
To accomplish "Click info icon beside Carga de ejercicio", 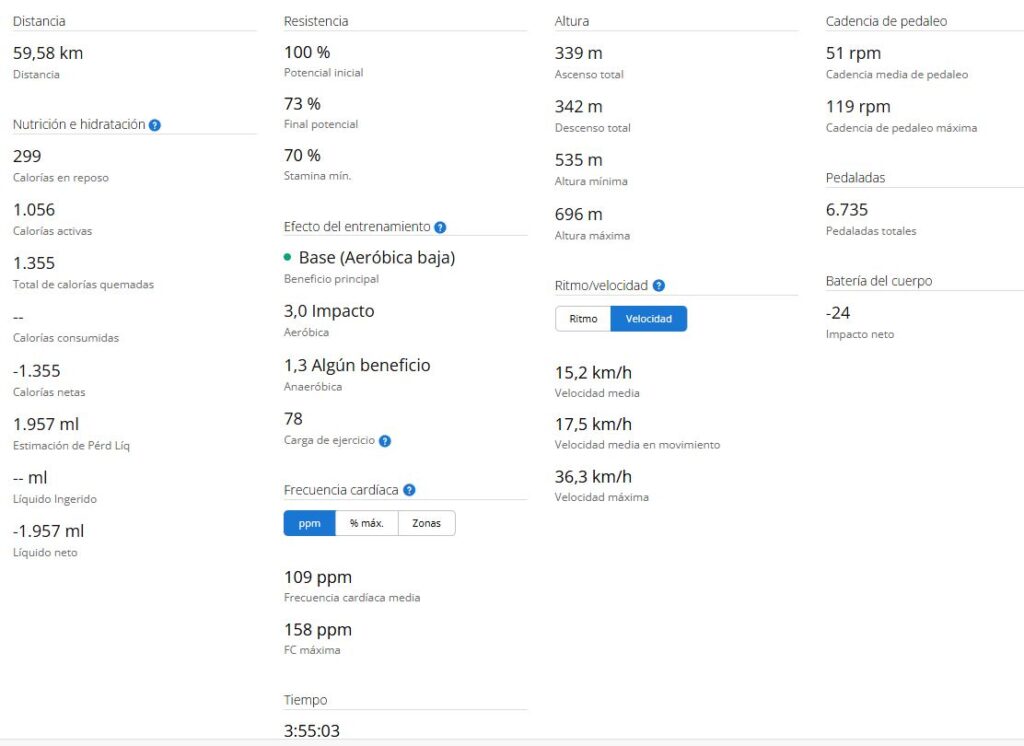I will click(x=385, y=441).
